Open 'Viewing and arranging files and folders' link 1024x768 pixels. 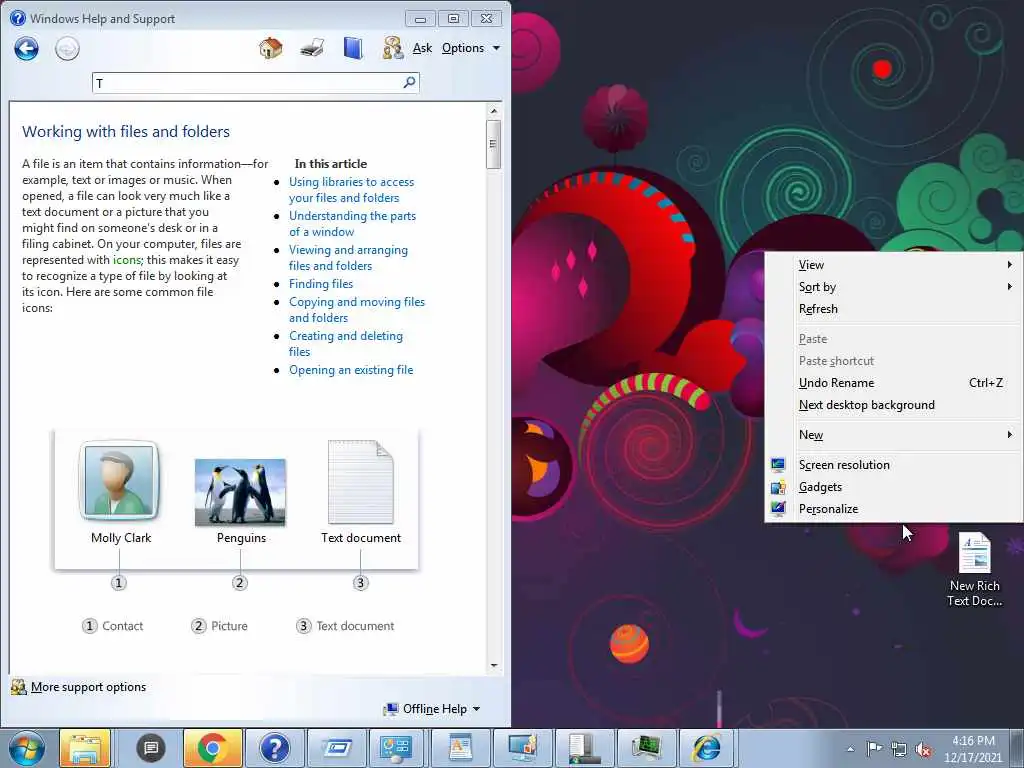point(348,258)
